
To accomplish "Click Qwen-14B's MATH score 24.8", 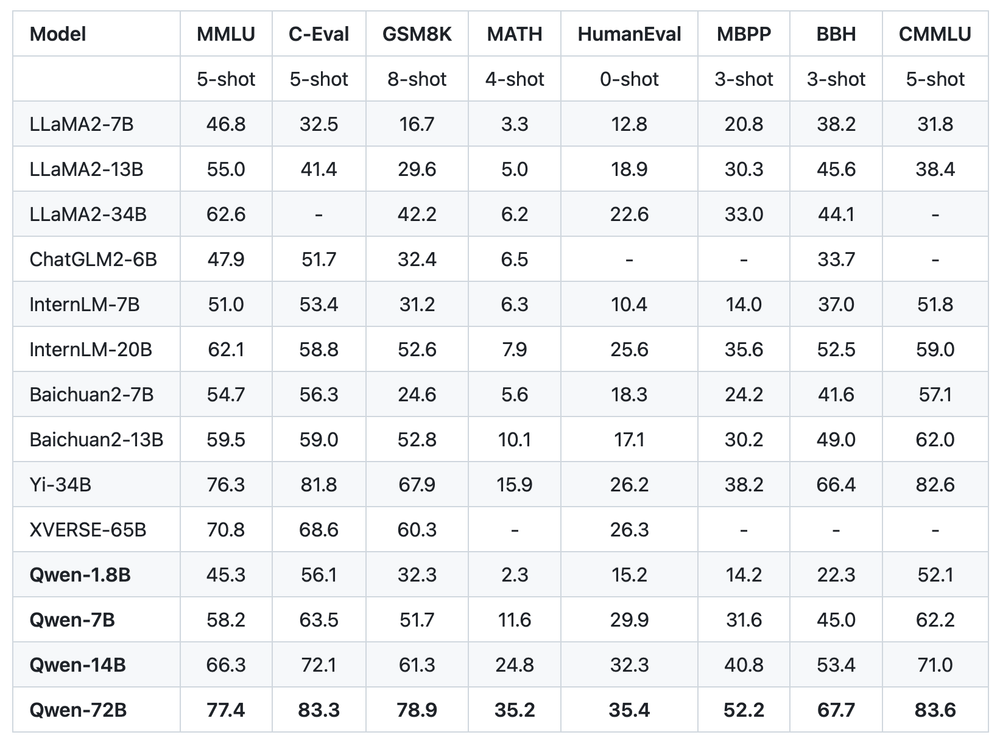I will (515, 665).
